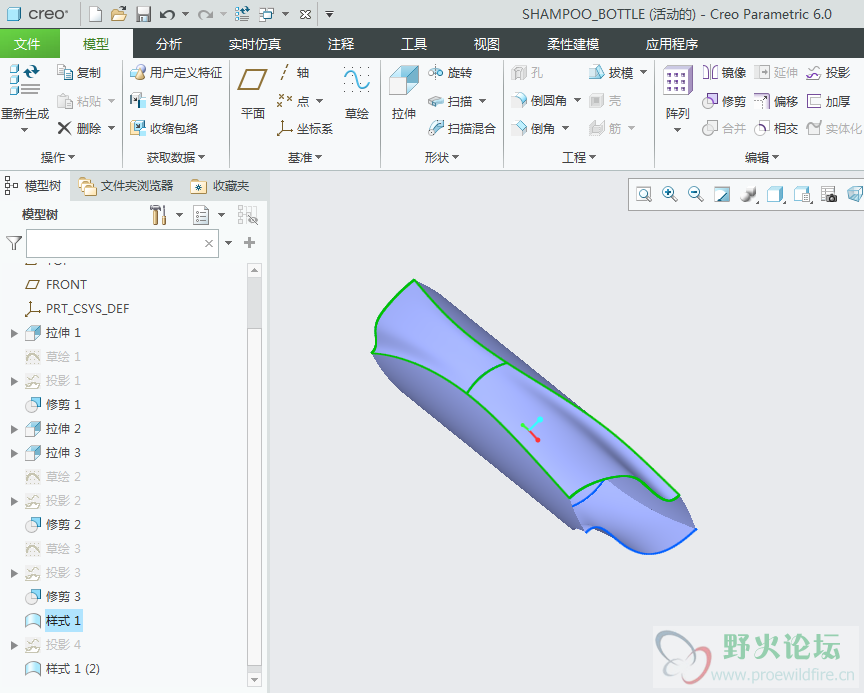Open the 文件夹浏览器 folder browser tab
864x693 pixels.
[126, 186]
